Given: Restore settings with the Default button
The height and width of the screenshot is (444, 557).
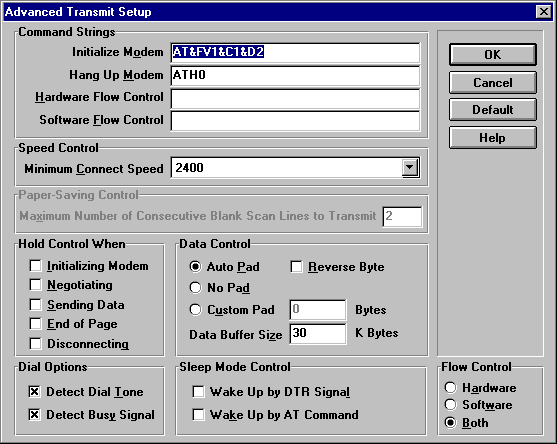Looking at the screenshot, I should pyautogui.click(x=492, y=110).
